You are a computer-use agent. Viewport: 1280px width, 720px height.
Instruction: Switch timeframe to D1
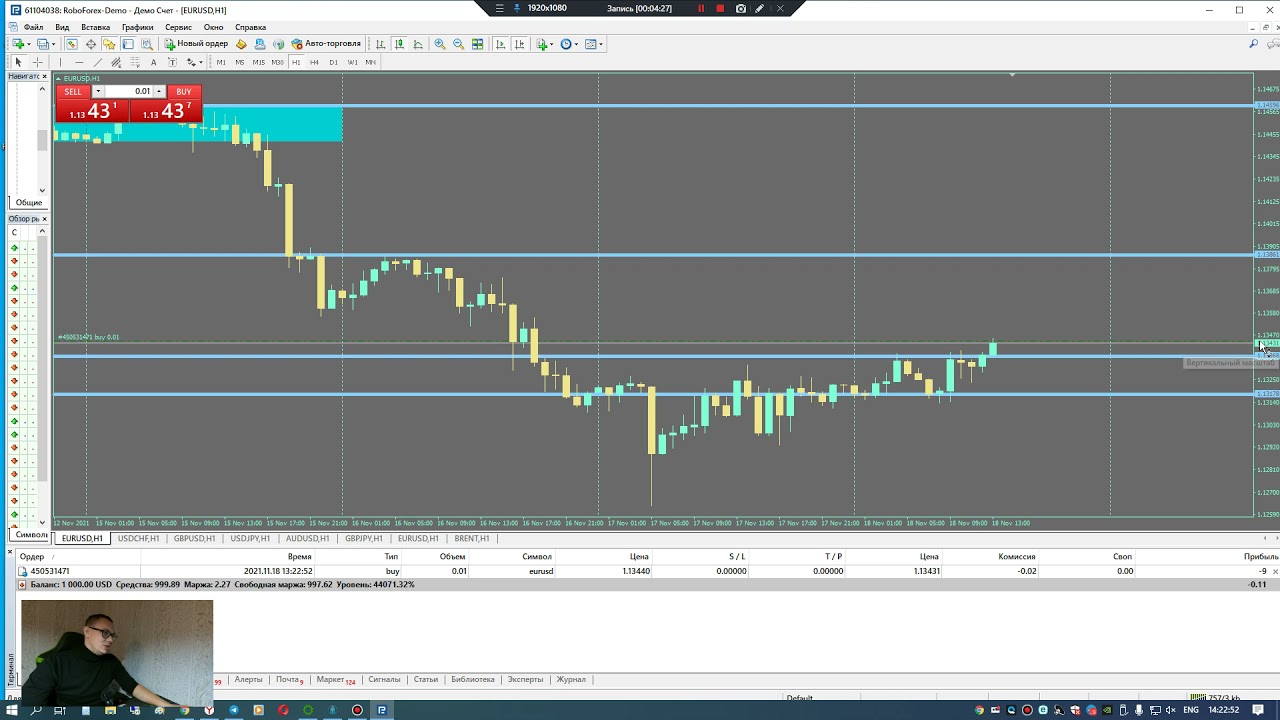334,62
